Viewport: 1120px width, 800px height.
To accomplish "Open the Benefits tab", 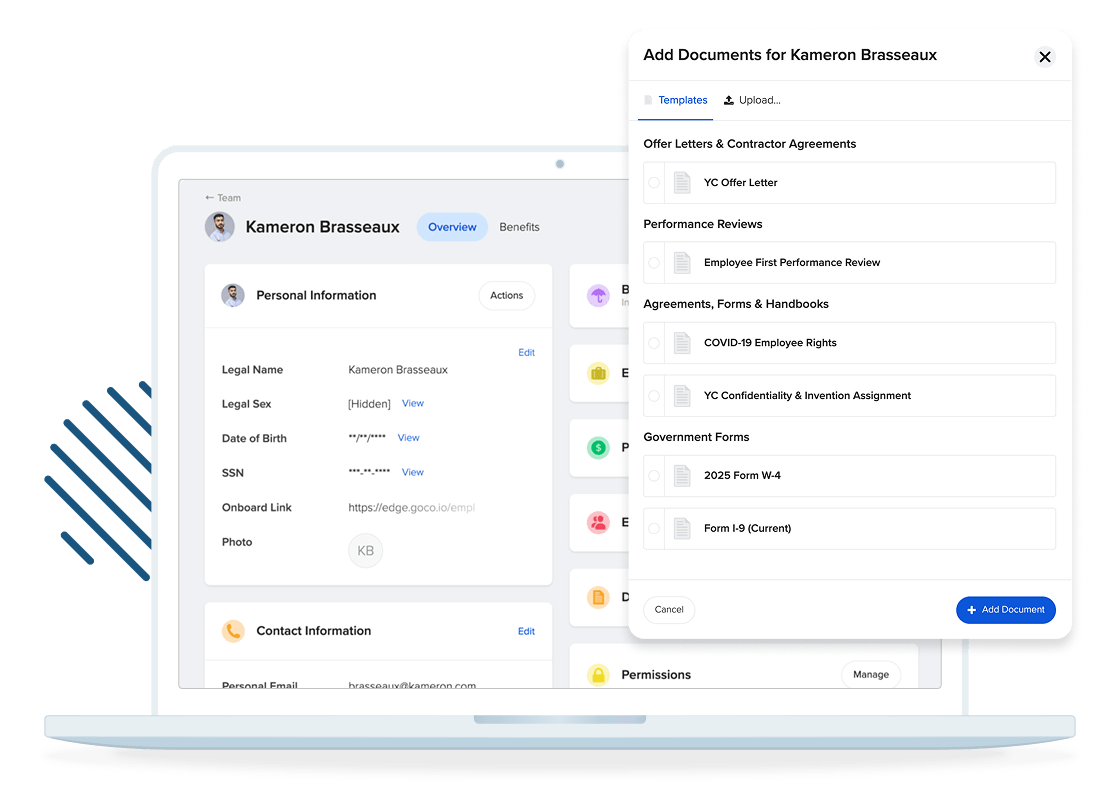I will pos(519,227).
